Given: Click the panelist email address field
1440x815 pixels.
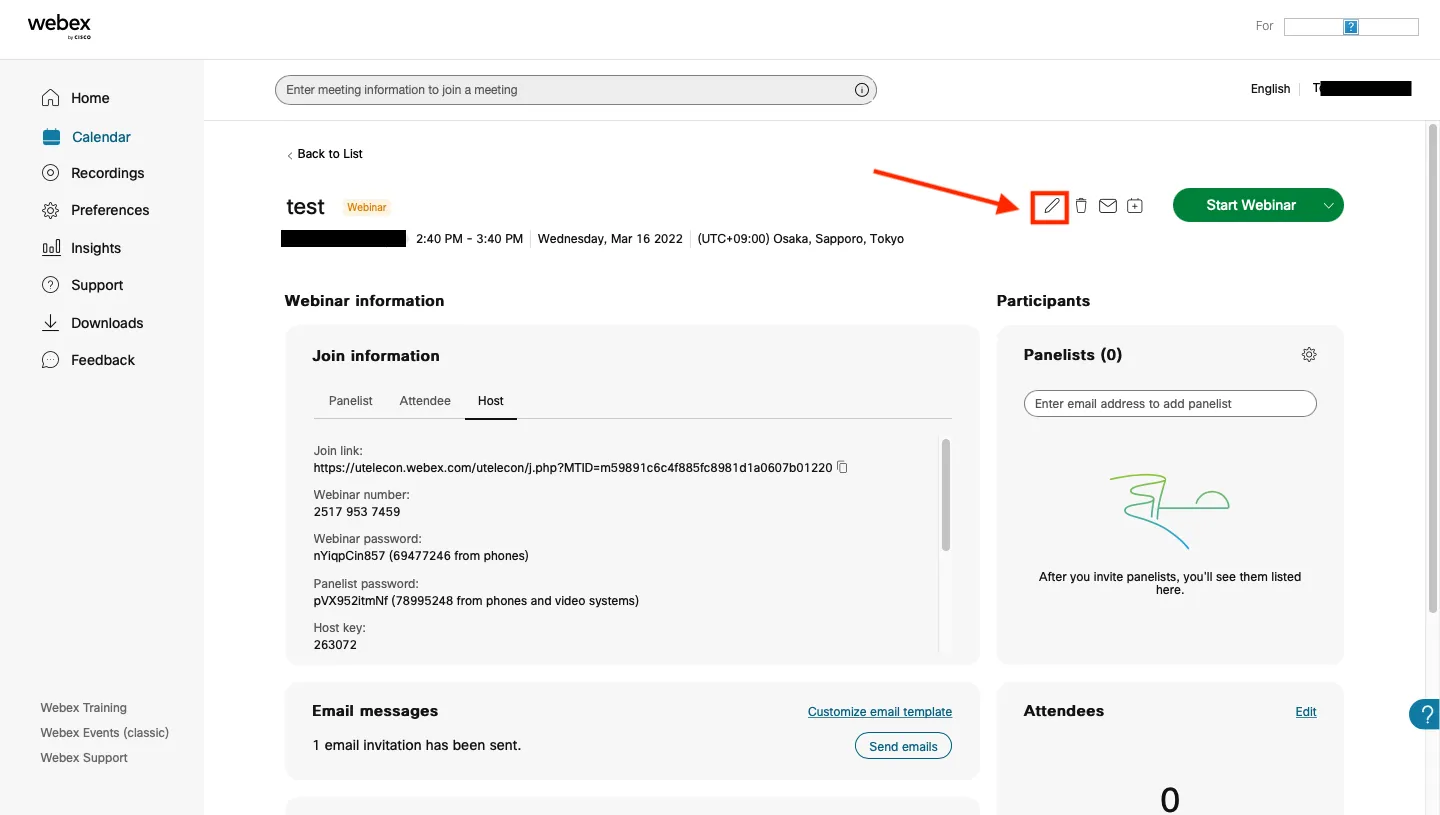Looking at the screenshot, I should (x=1170, y=404).
